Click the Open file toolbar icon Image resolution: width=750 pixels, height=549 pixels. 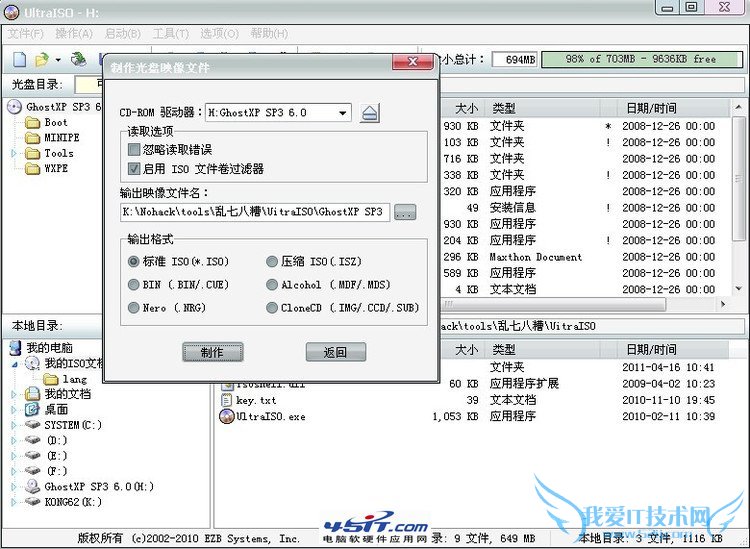click(42, 60)
